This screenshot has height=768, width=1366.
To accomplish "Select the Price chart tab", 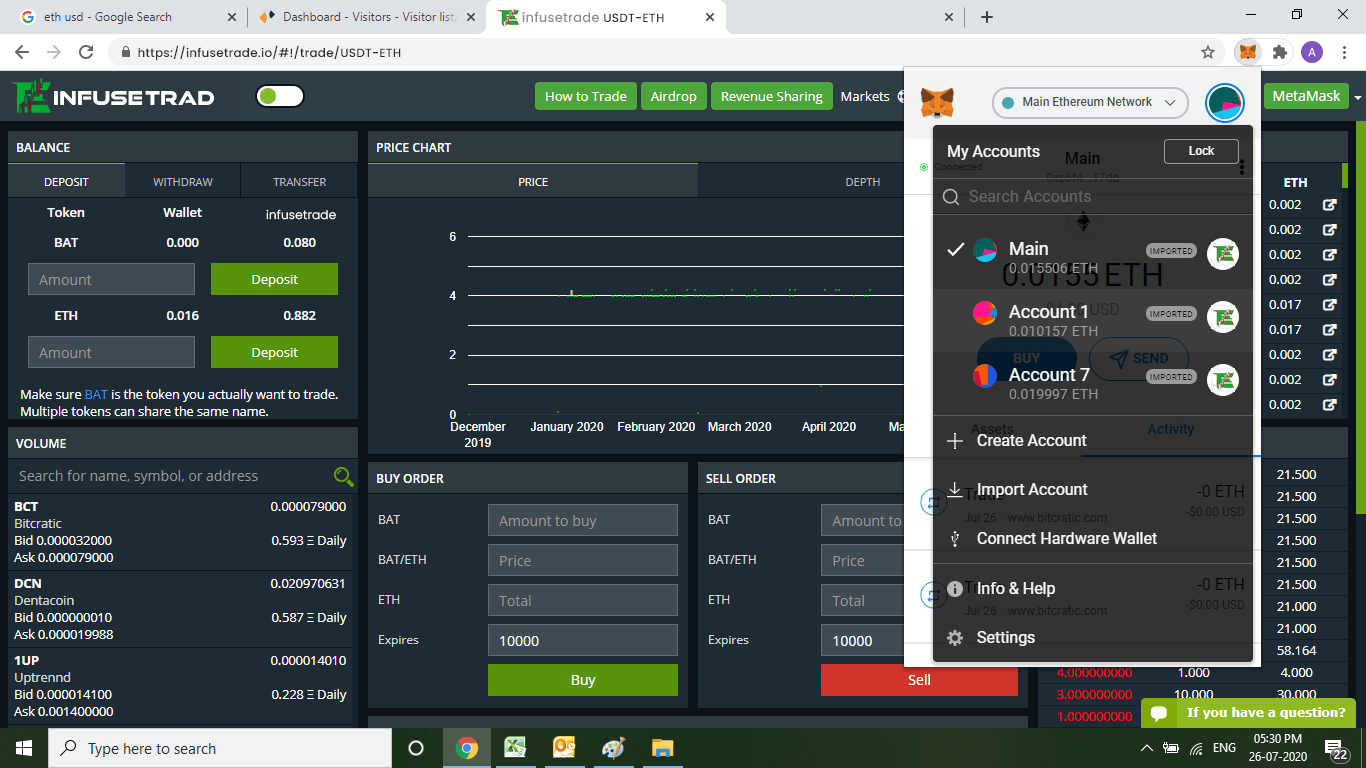I will pos(533,182).
